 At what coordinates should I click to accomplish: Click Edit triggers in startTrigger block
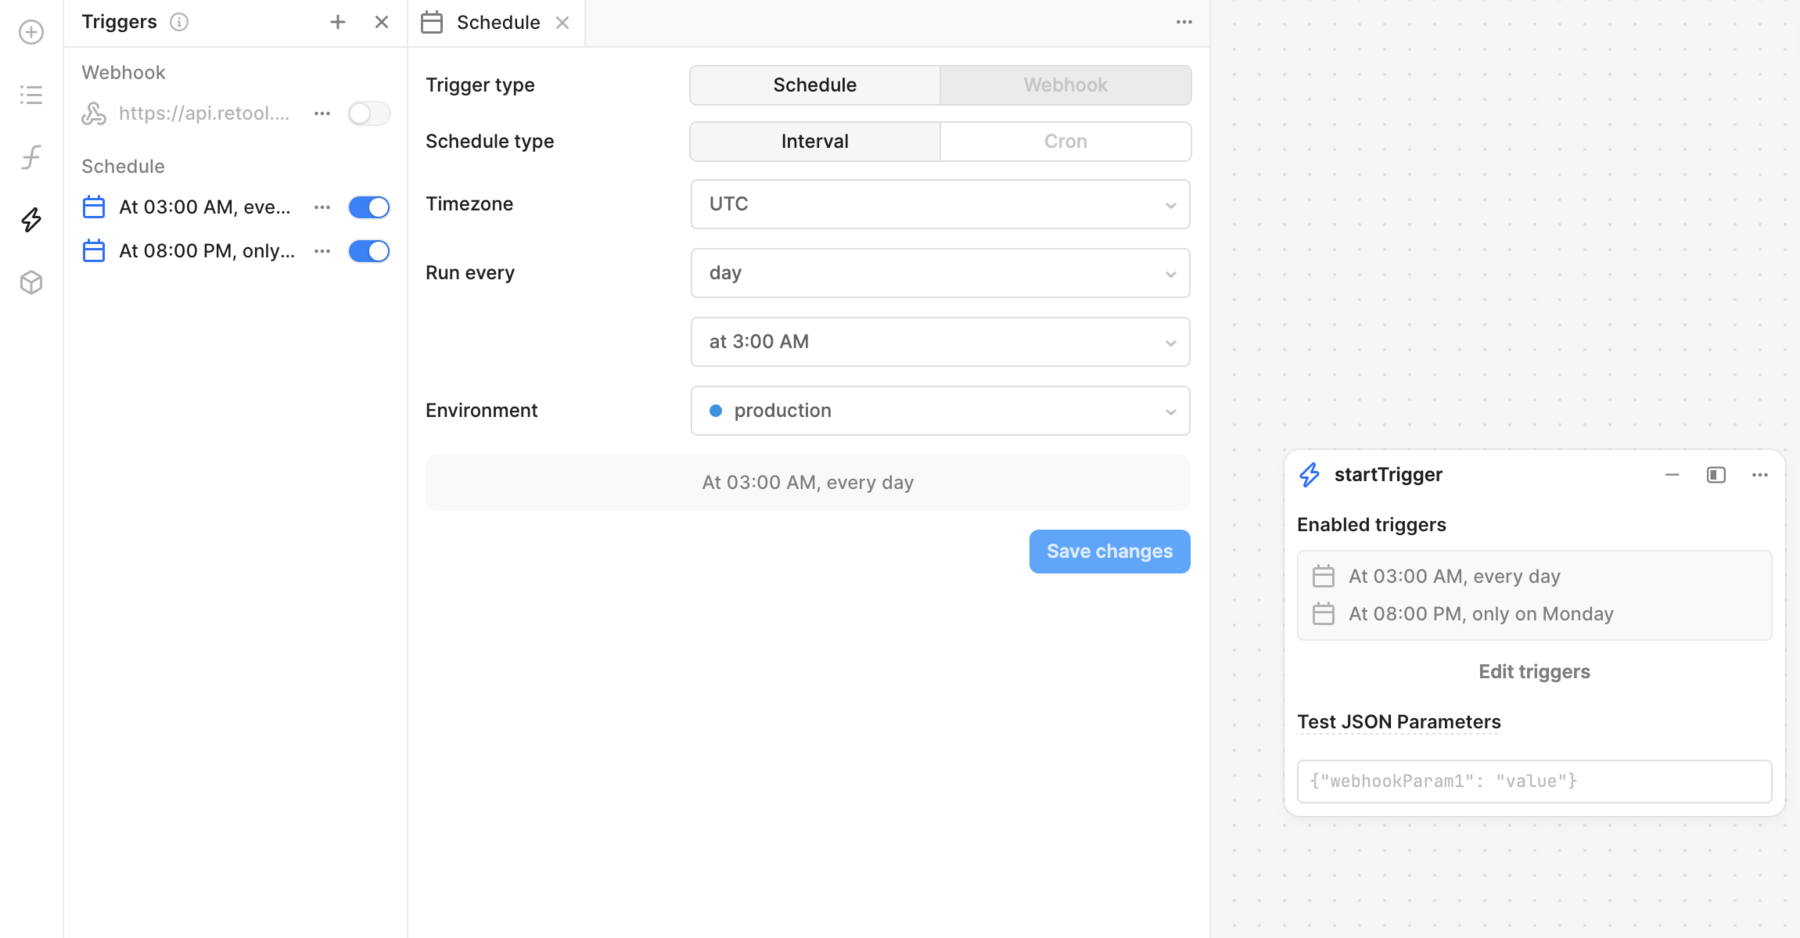(1534, 672)
